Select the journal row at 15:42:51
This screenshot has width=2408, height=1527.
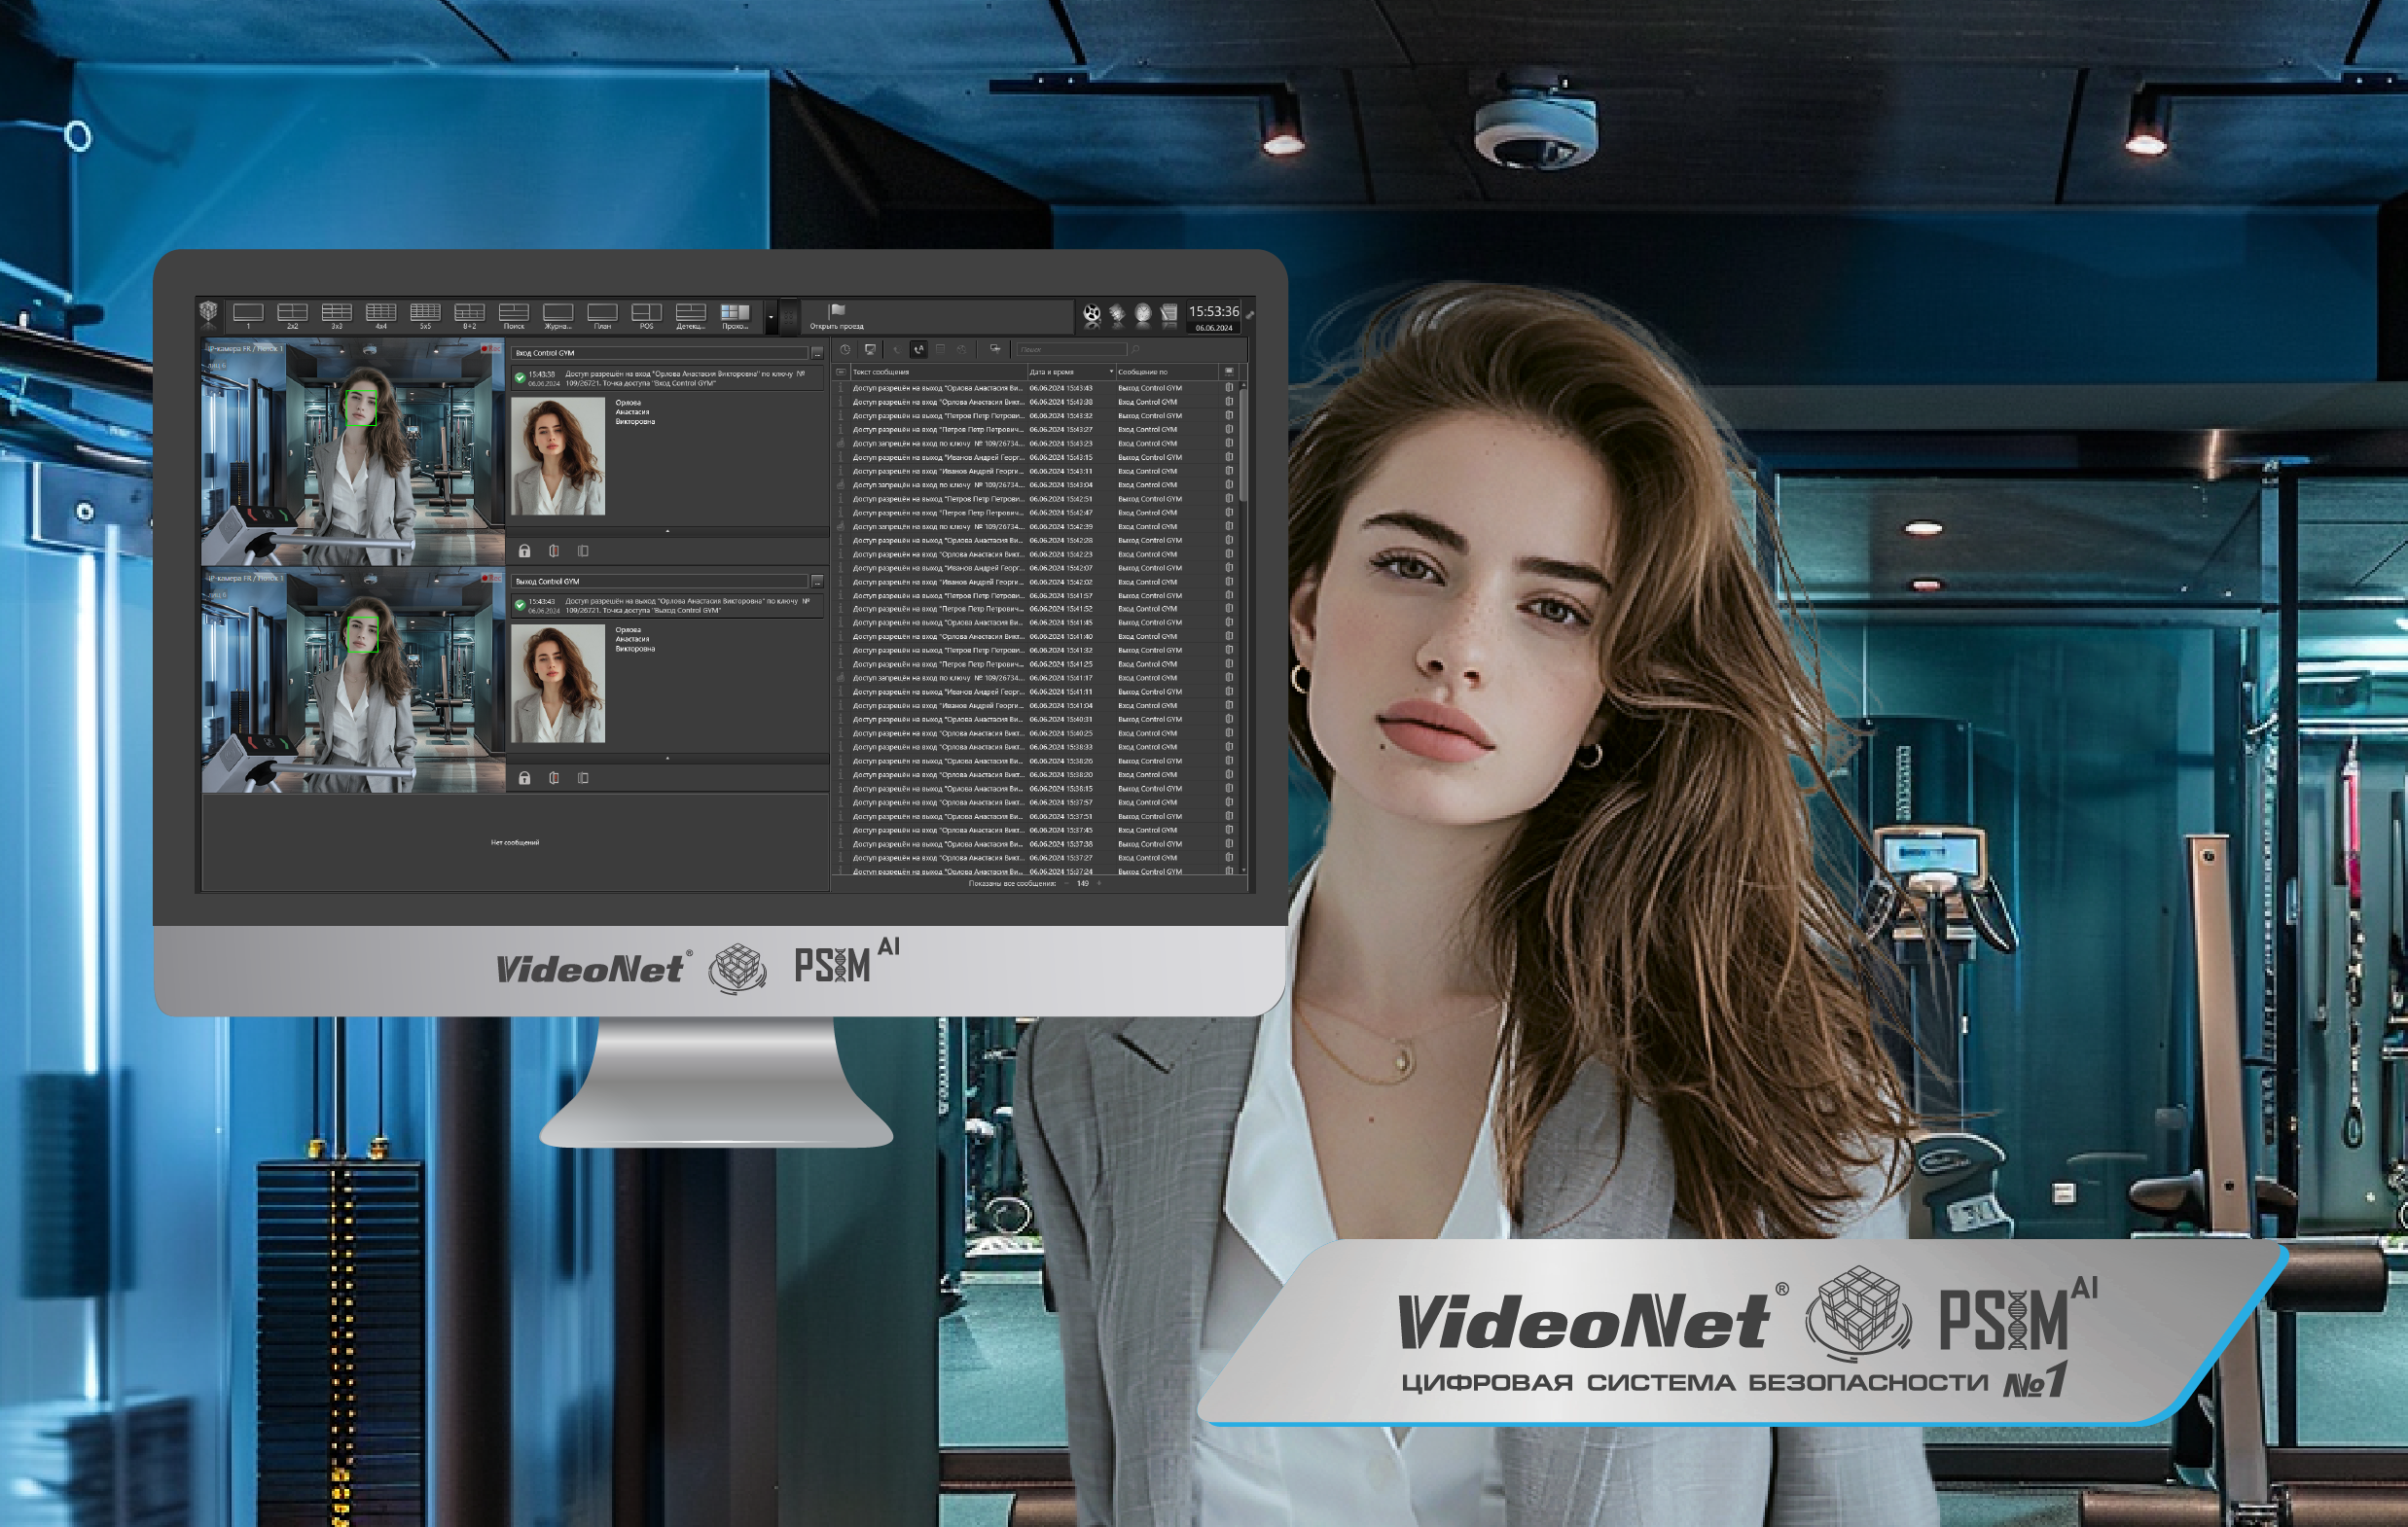1034,499
